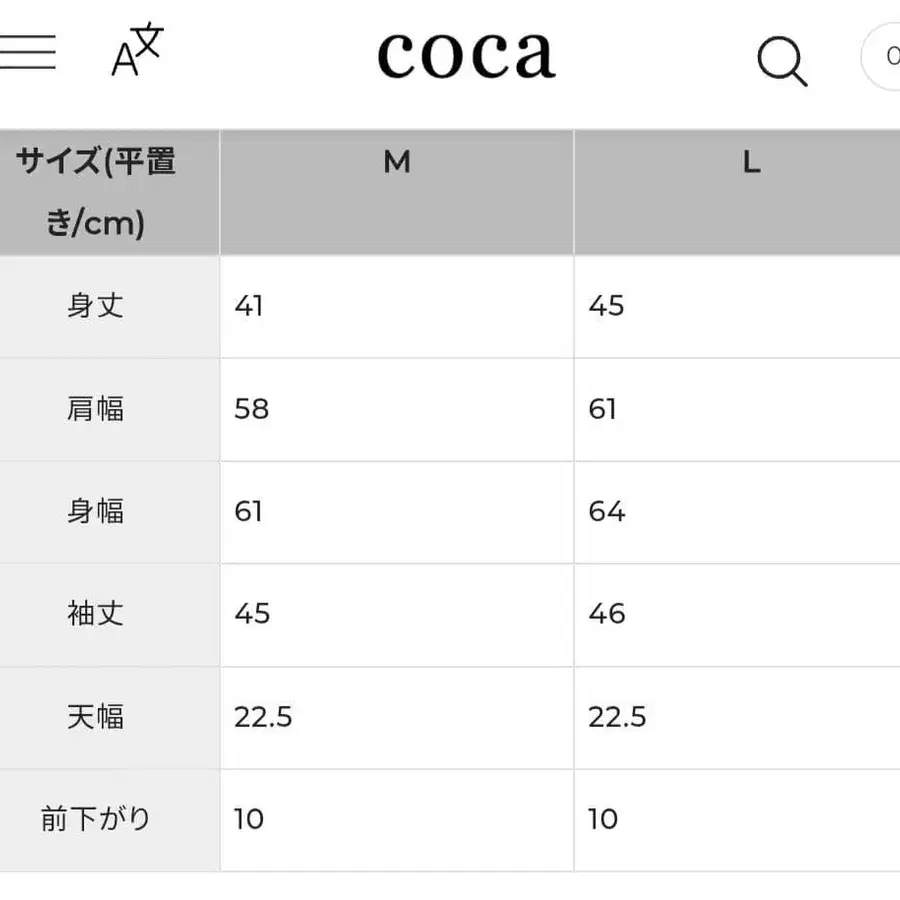Select the 天幅 row label
The width and height of the screenshot is (900, 900).
pos(95,717)
